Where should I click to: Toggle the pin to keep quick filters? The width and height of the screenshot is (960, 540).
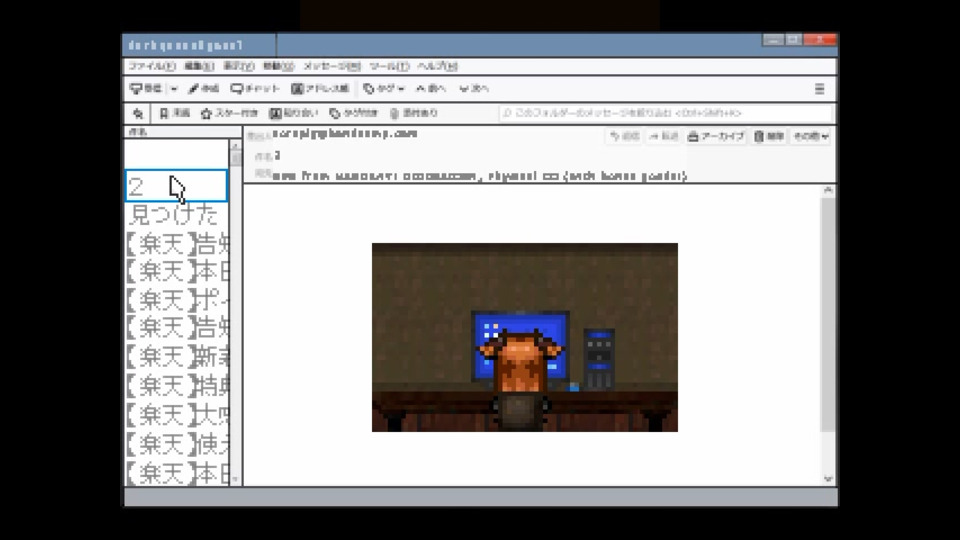coord(138,113)
